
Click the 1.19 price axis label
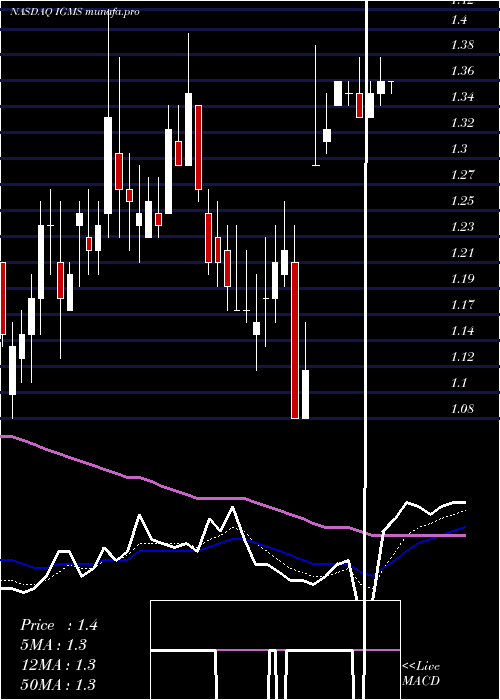pyautogui.click(x=462, y=279)
